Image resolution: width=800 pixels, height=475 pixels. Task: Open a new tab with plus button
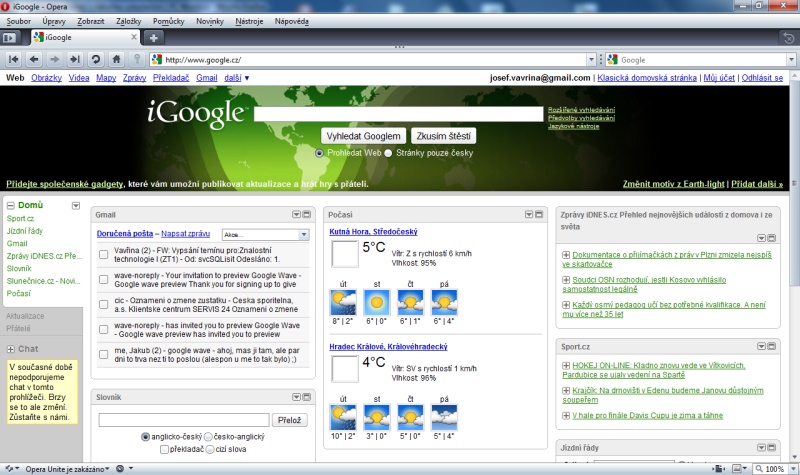click(154, 38)
